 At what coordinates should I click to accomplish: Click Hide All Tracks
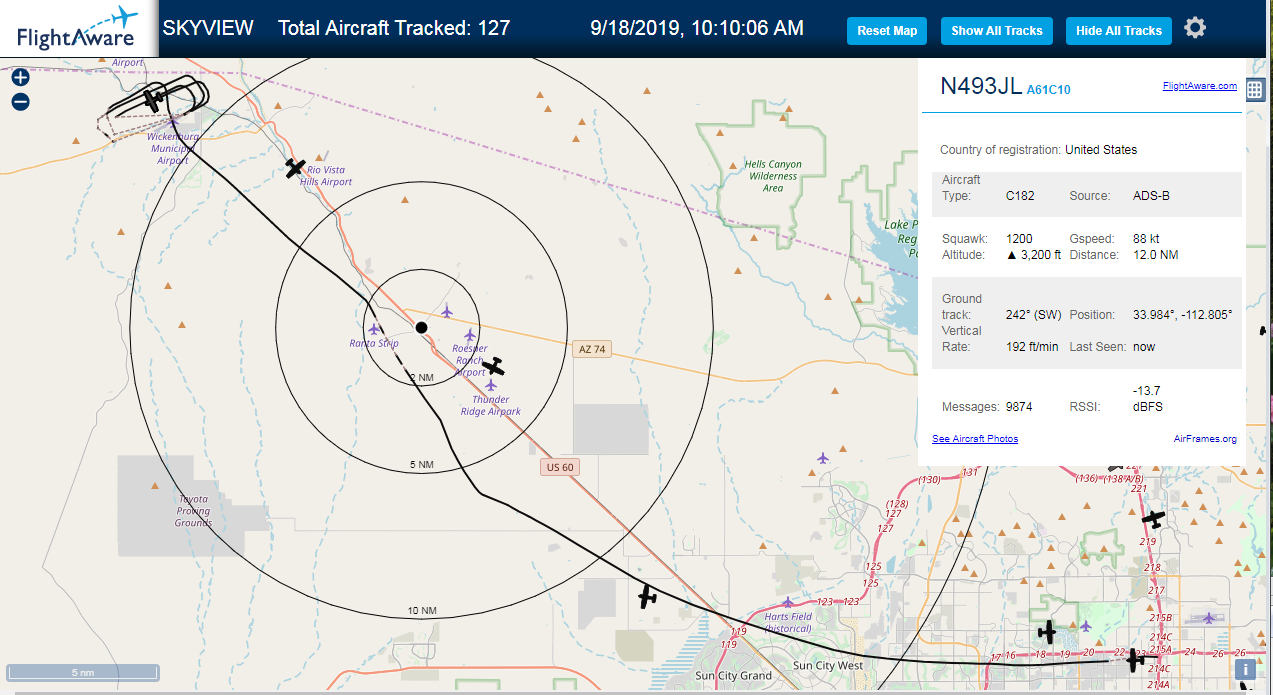pyautogui.click(x=1118, y=31)
